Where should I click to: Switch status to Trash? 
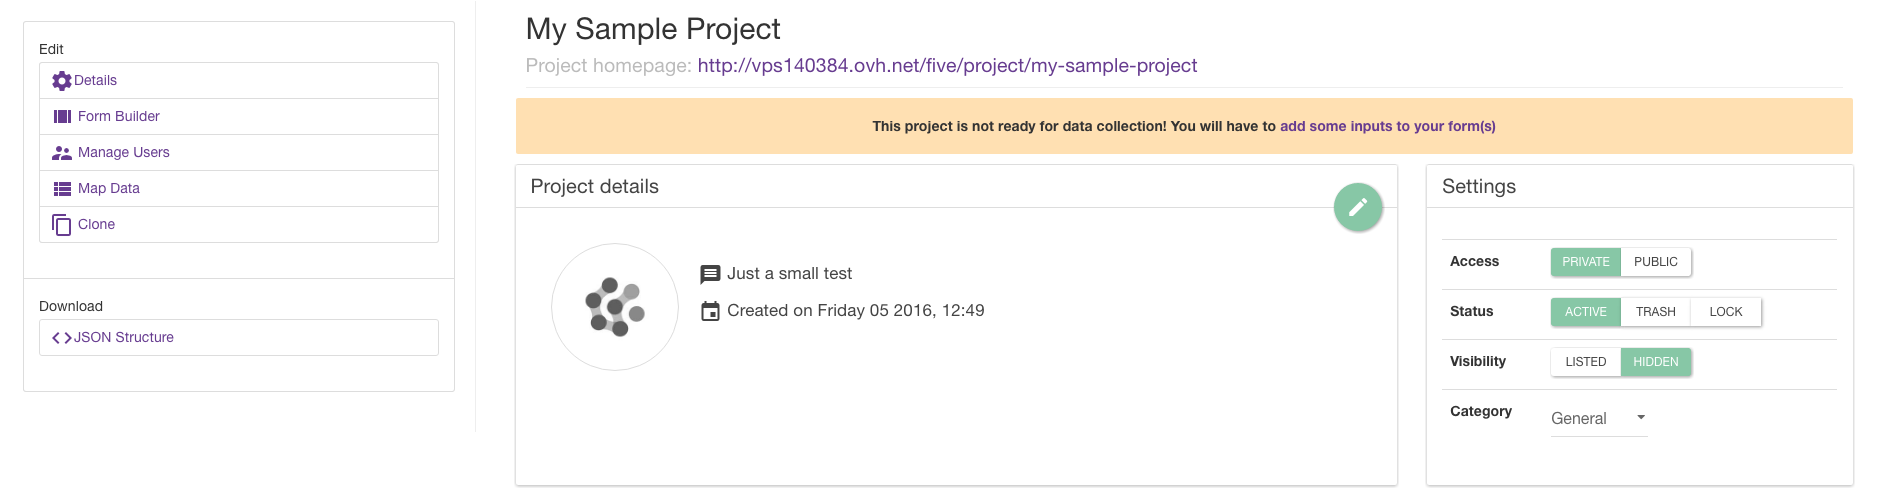coord(1656,312)
